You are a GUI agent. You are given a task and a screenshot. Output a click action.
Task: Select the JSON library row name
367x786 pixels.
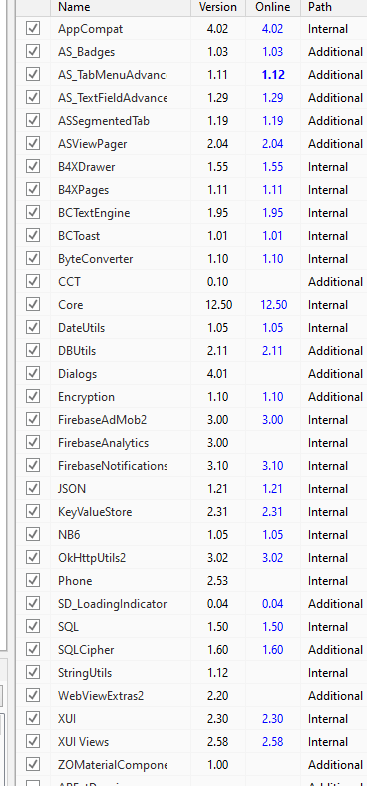pyautogui.click(x=72, y=489)
